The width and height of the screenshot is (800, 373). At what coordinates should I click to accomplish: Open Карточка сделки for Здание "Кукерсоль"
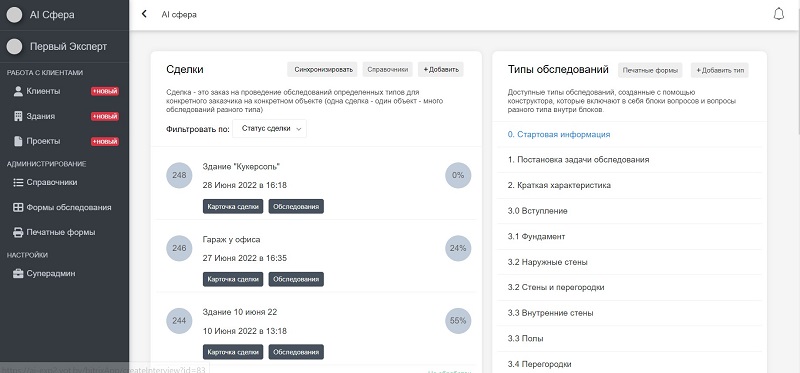pyautogui.click(x=233, y=207)
